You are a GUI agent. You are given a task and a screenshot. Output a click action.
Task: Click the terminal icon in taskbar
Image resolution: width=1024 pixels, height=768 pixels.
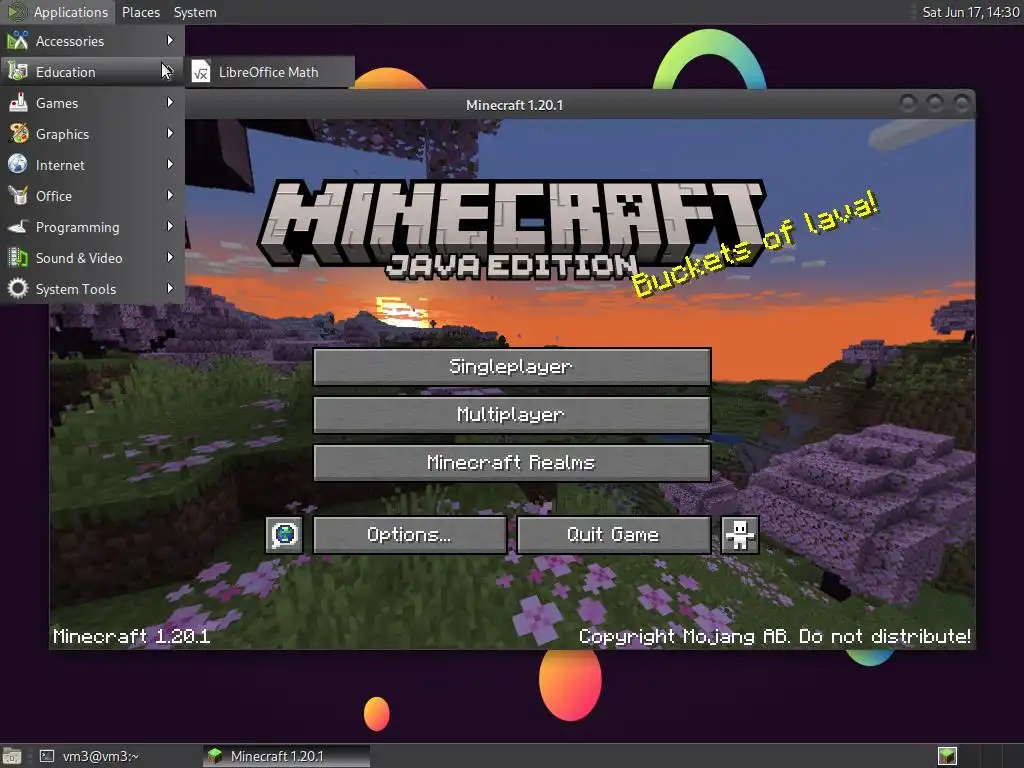(47, 756)
